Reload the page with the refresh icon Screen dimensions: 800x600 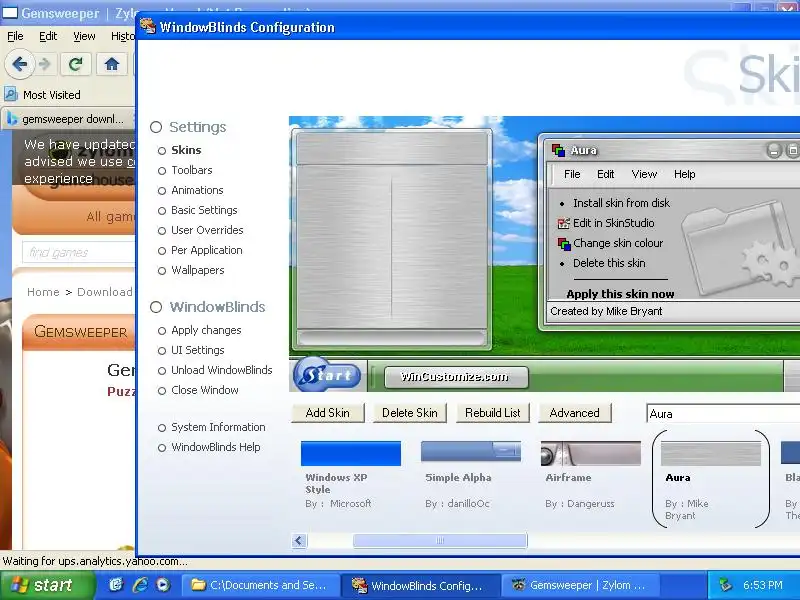pos(76,64)
